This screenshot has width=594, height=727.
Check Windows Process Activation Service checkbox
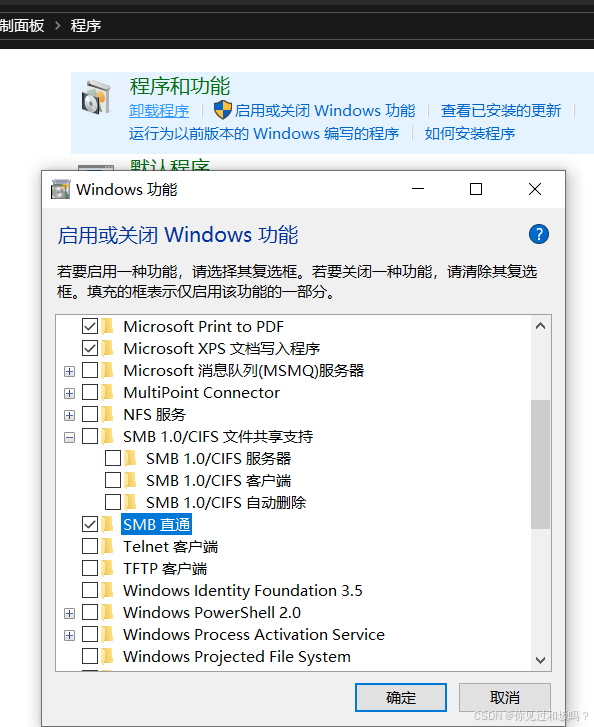point(90,634)
